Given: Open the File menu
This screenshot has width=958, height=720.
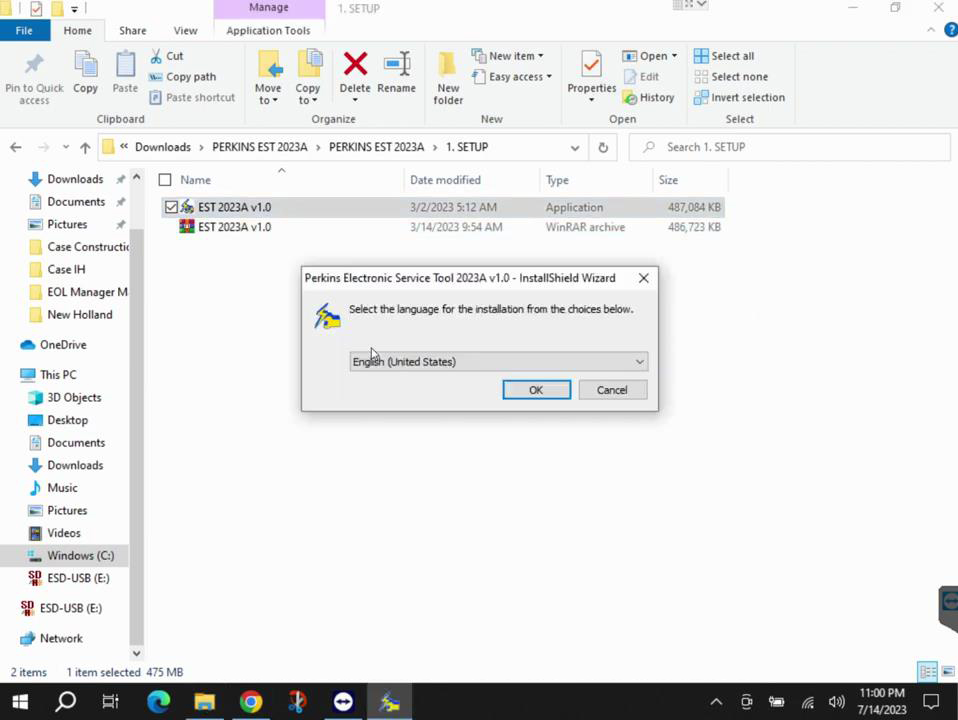Looking at the screenshot, I should click(x=24, y=31).
